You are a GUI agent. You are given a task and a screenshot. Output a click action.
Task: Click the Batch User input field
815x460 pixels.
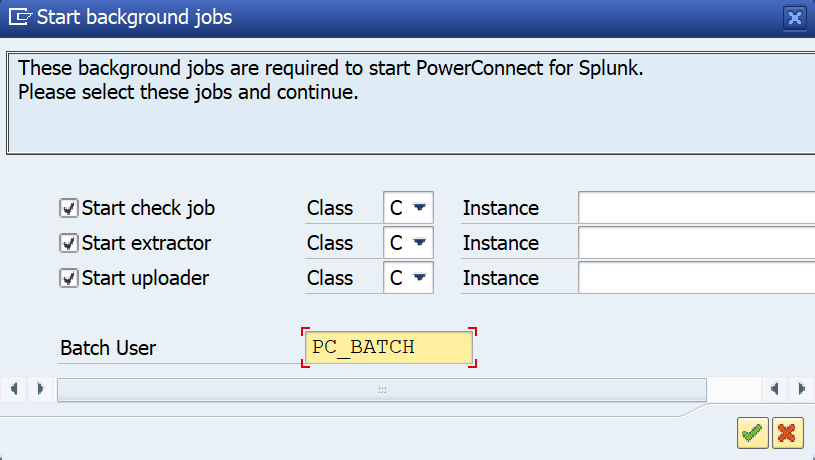point(388,348)
